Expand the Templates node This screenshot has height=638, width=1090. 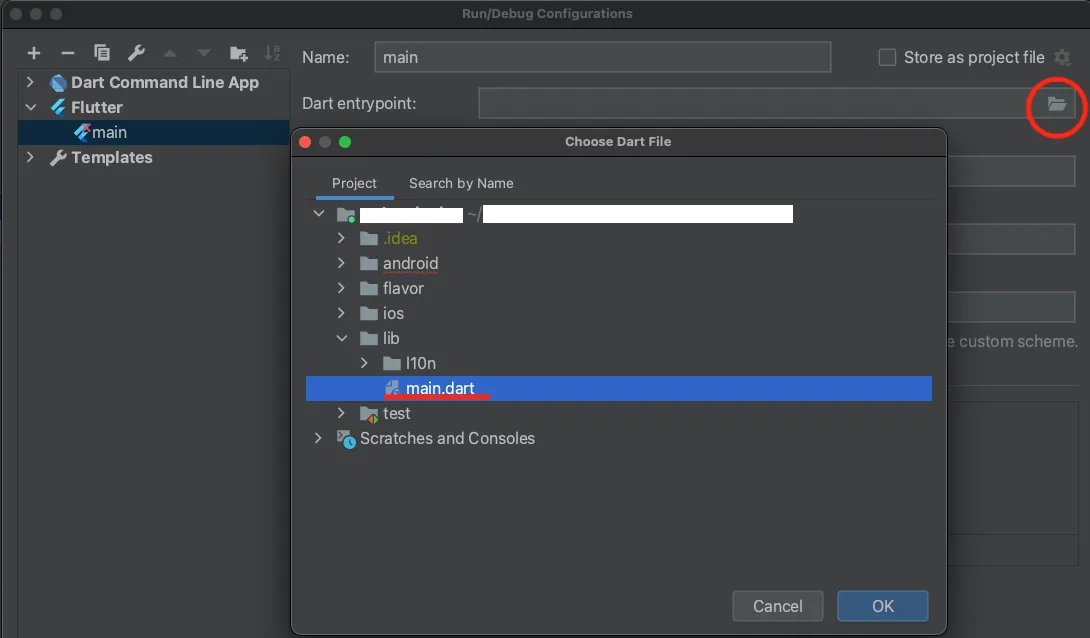[30, 157]
